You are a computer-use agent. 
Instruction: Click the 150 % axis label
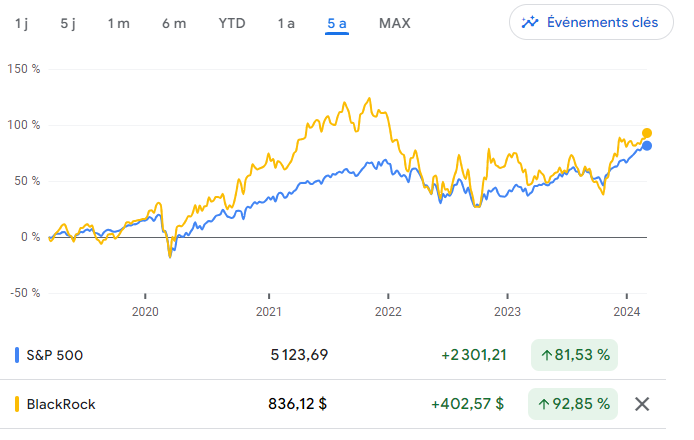[23, 69]
